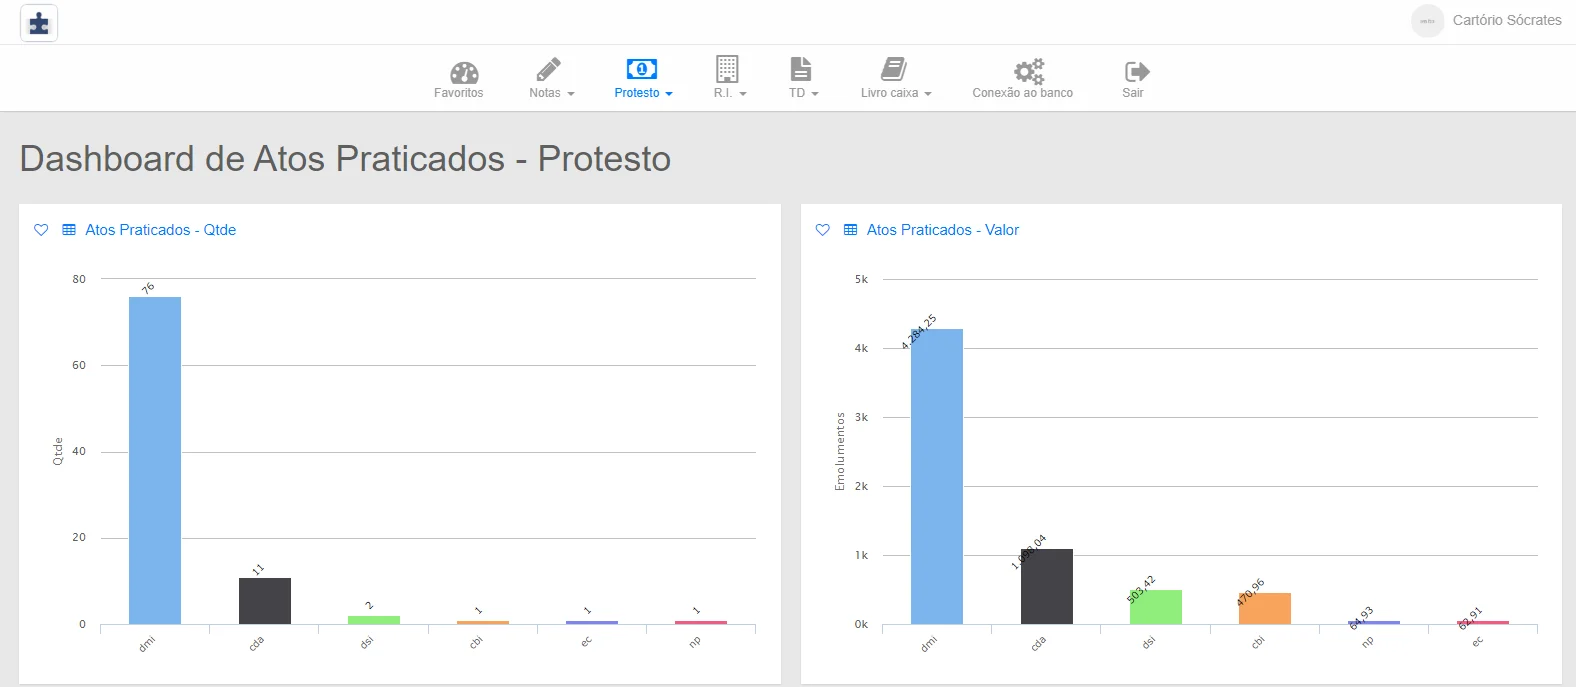Click the Qtde axis title
The width and height of the screenshot is (1576, 687).
point(58,452)
